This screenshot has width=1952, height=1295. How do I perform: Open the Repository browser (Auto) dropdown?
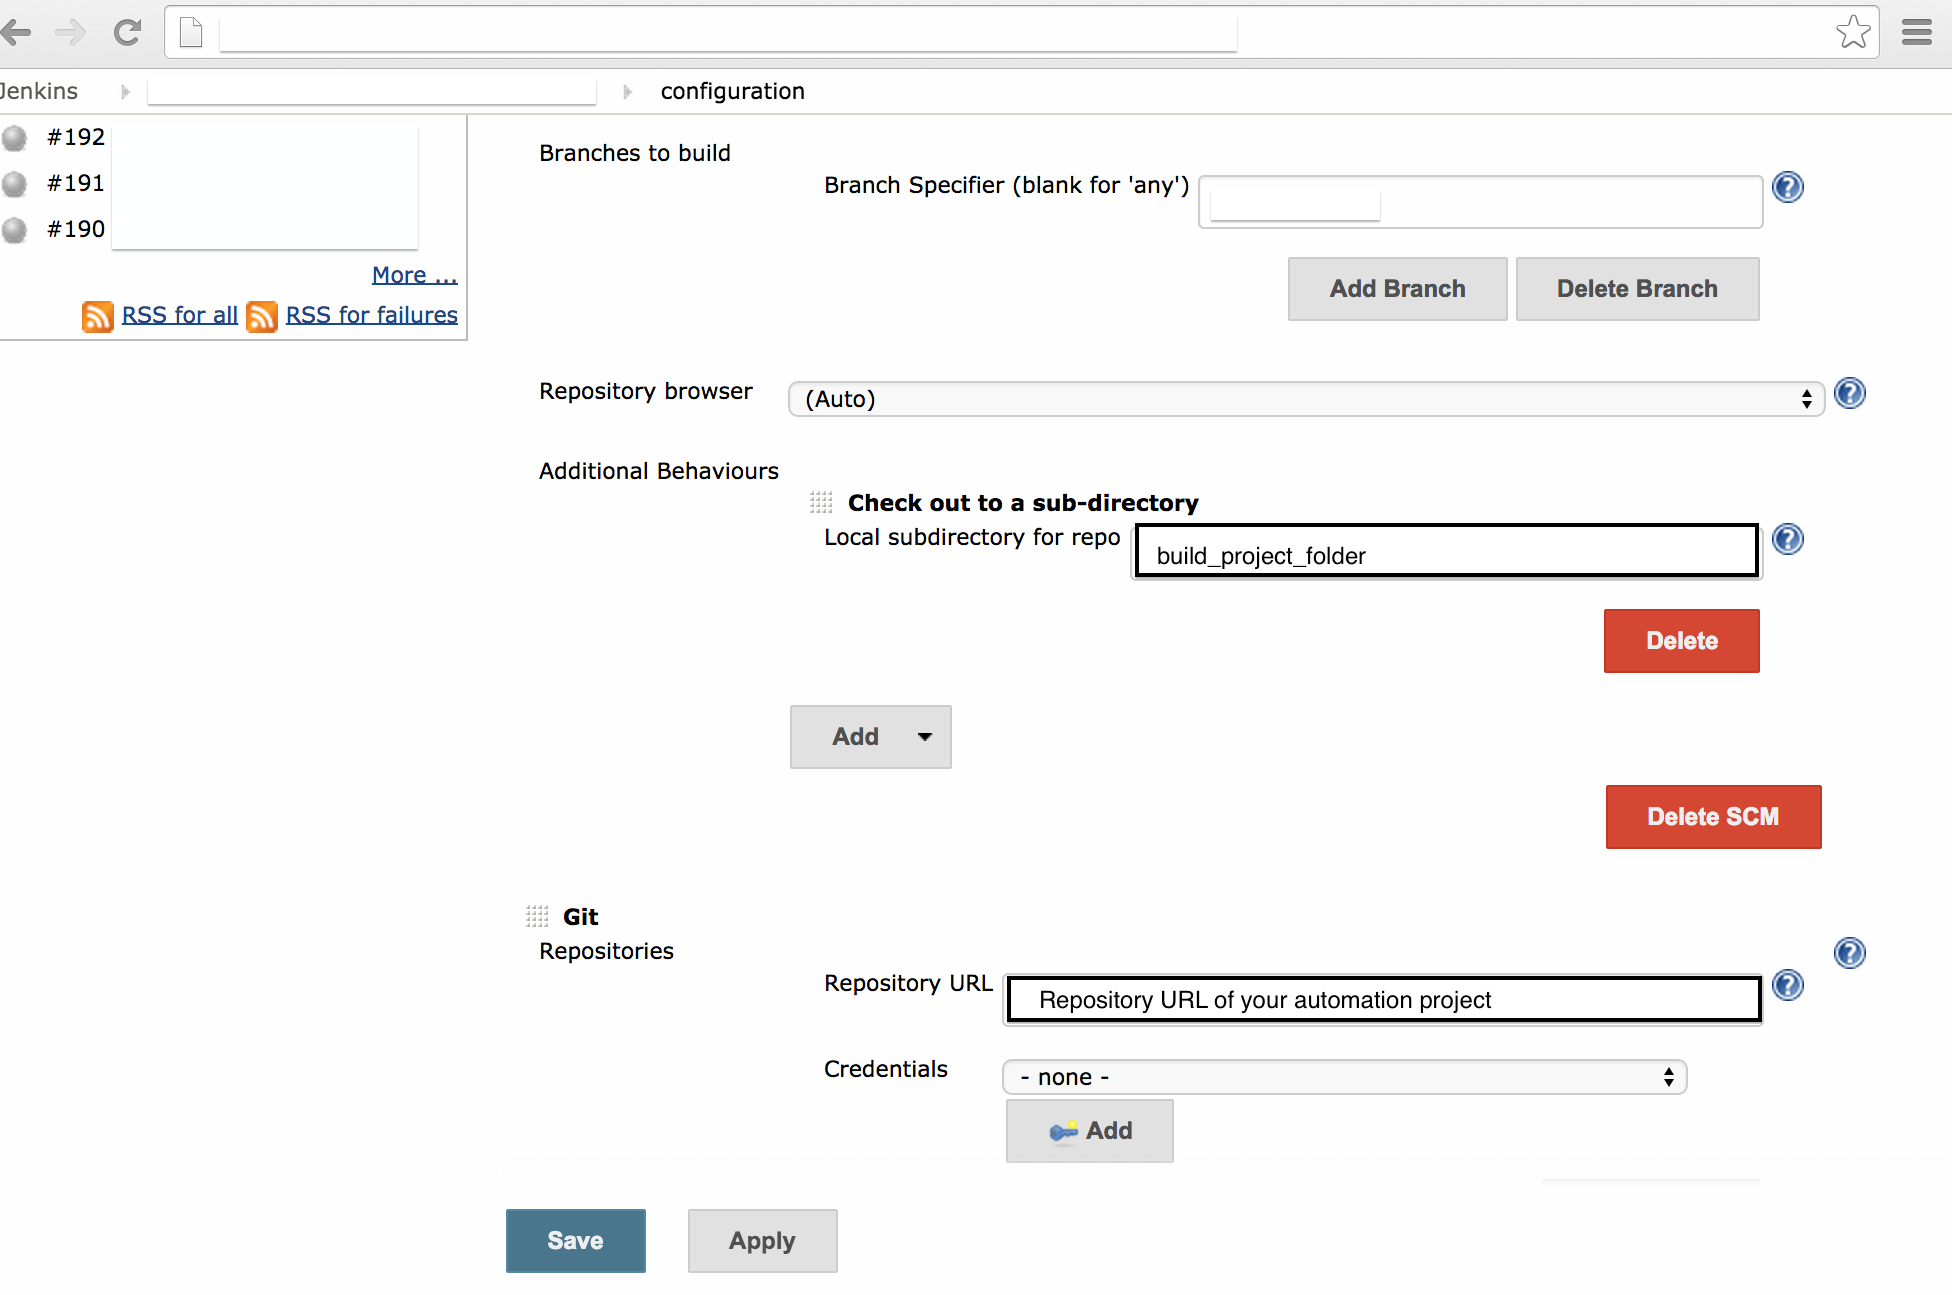(1305, 399)
